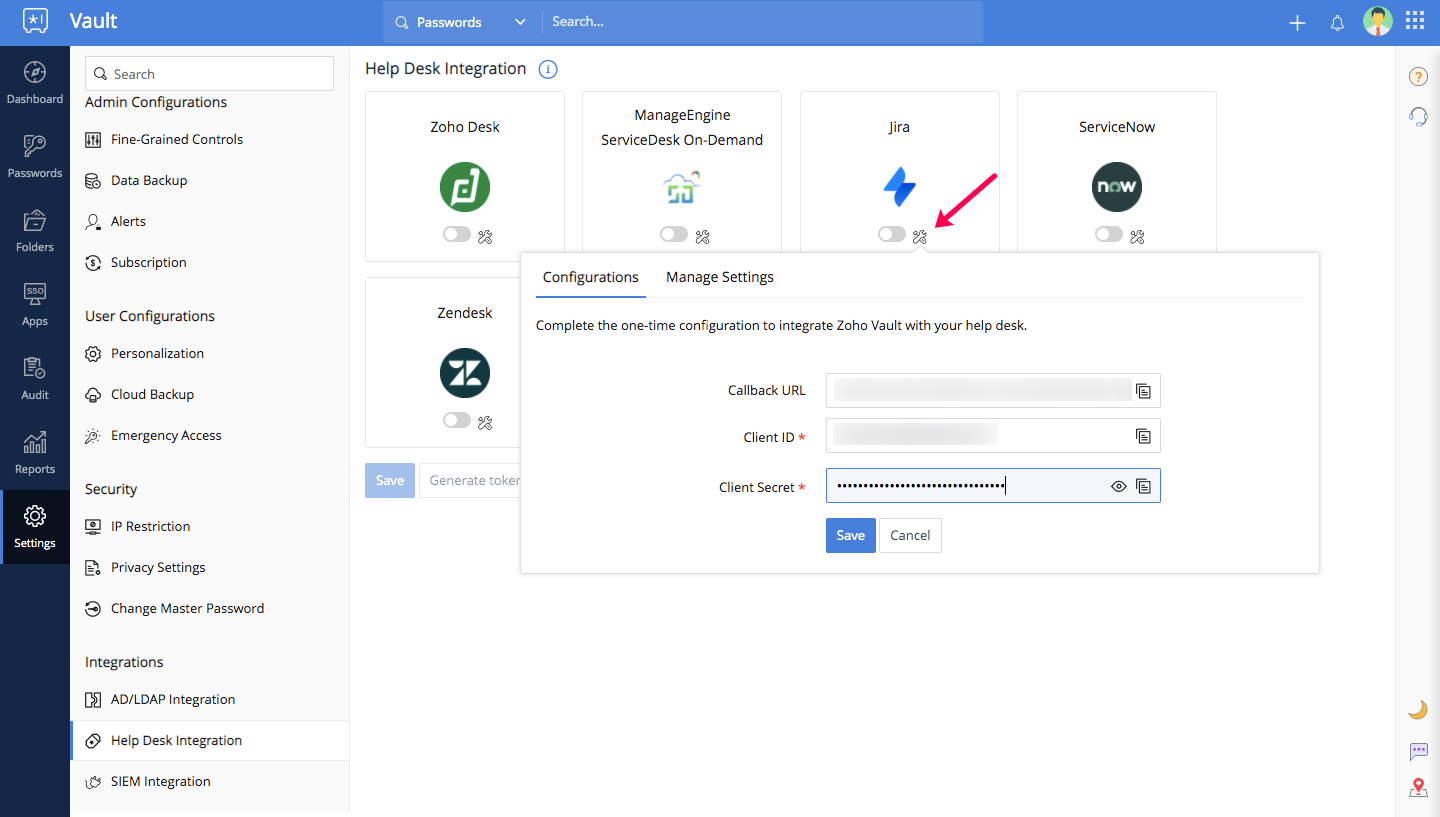Show the Client Secret with eye icon

click(x=1119, y=486)
